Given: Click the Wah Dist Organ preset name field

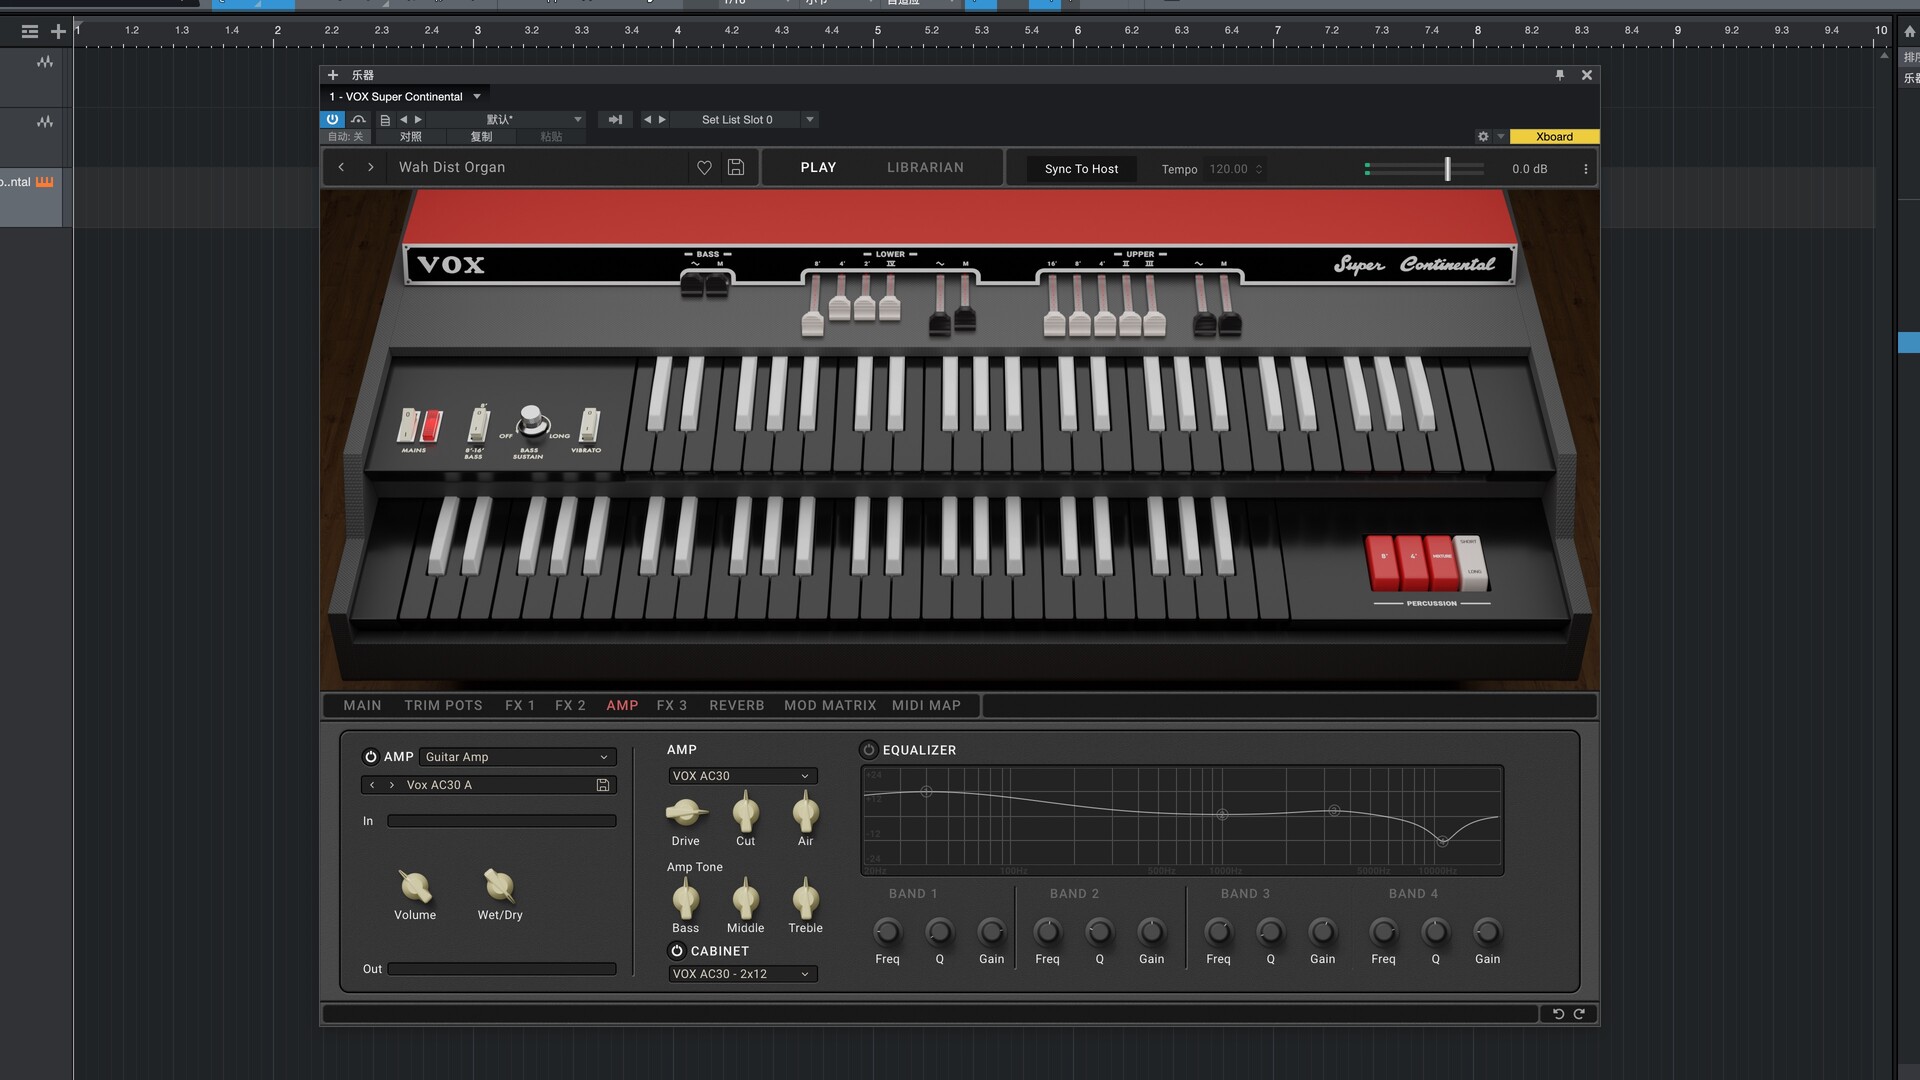Looking at the screenshot, I should pyautogui.click(x=540, y=167).
